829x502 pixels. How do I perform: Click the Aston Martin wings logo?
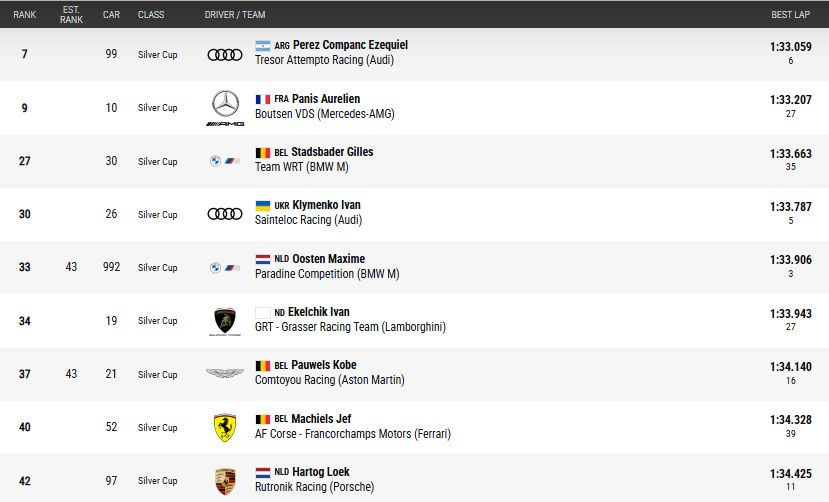[x=224, y=374]
